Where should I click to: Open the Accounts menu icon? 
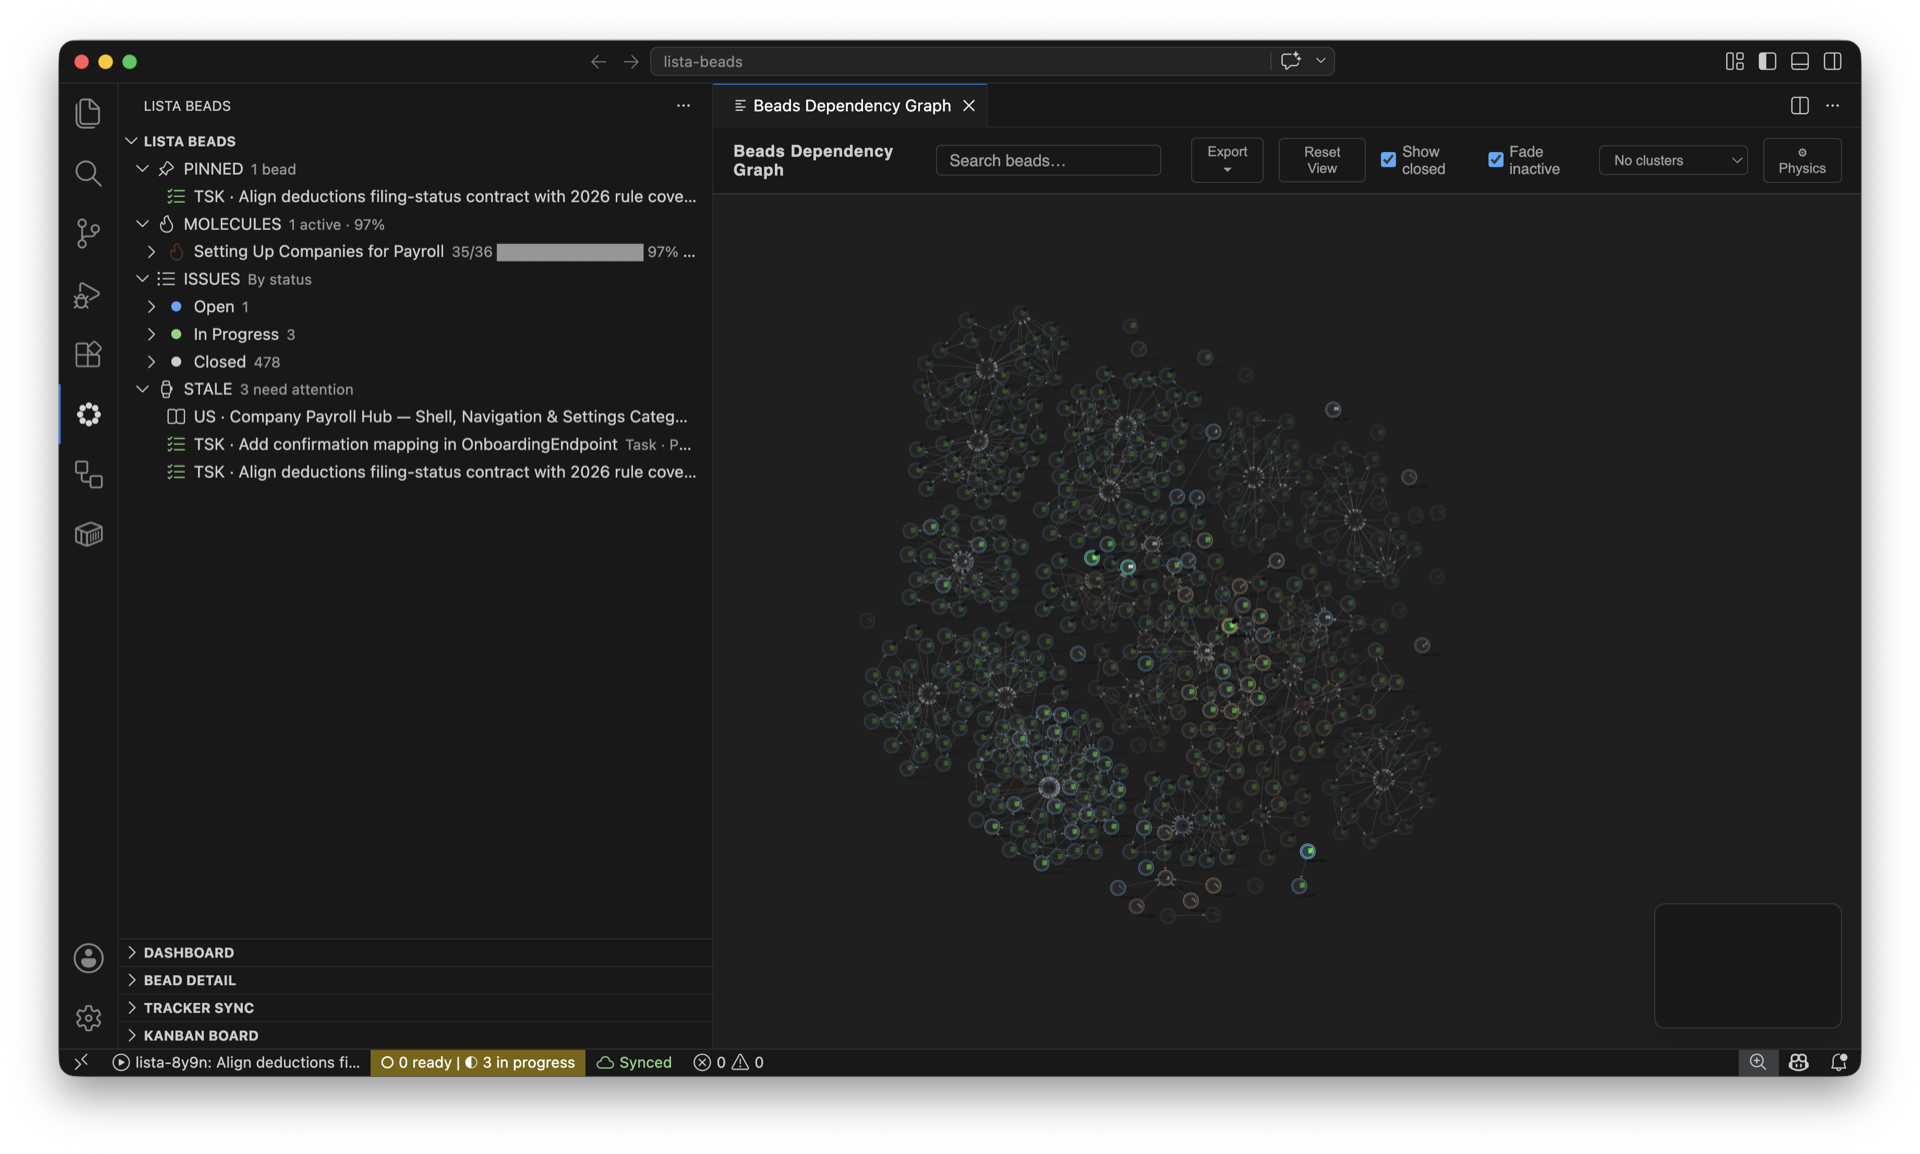(88, 958)
